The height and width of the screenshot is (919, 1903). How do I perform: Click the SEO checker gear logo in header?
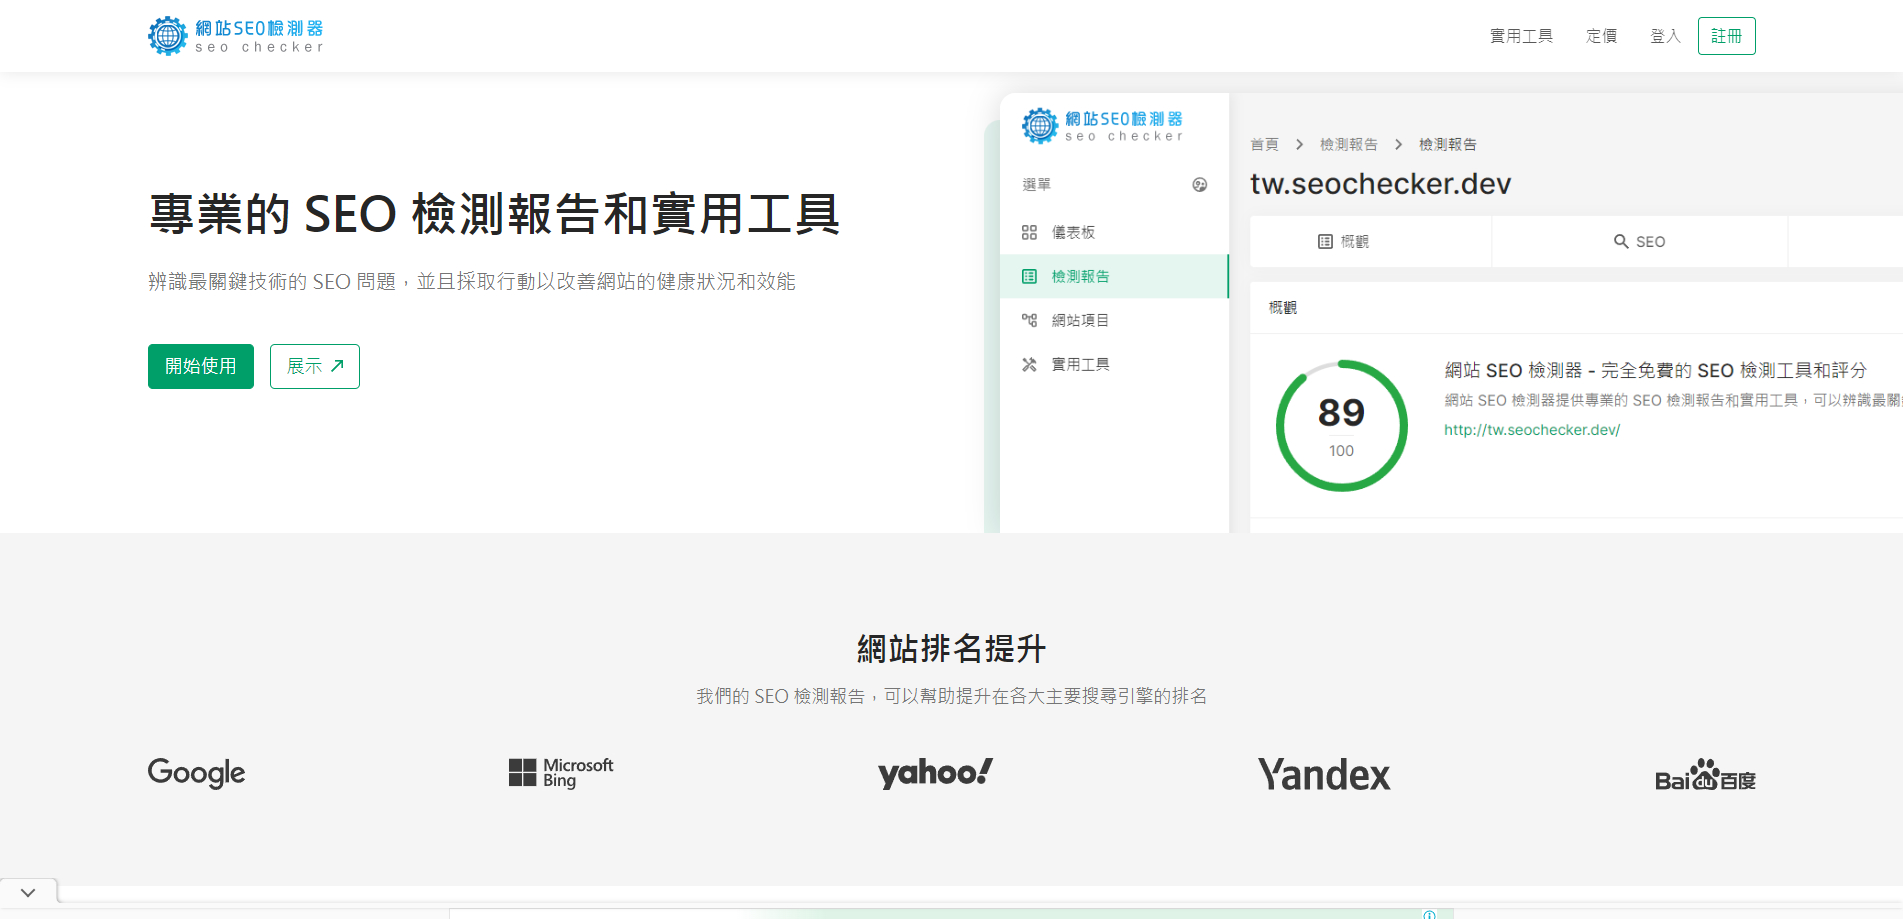point(168,36)
